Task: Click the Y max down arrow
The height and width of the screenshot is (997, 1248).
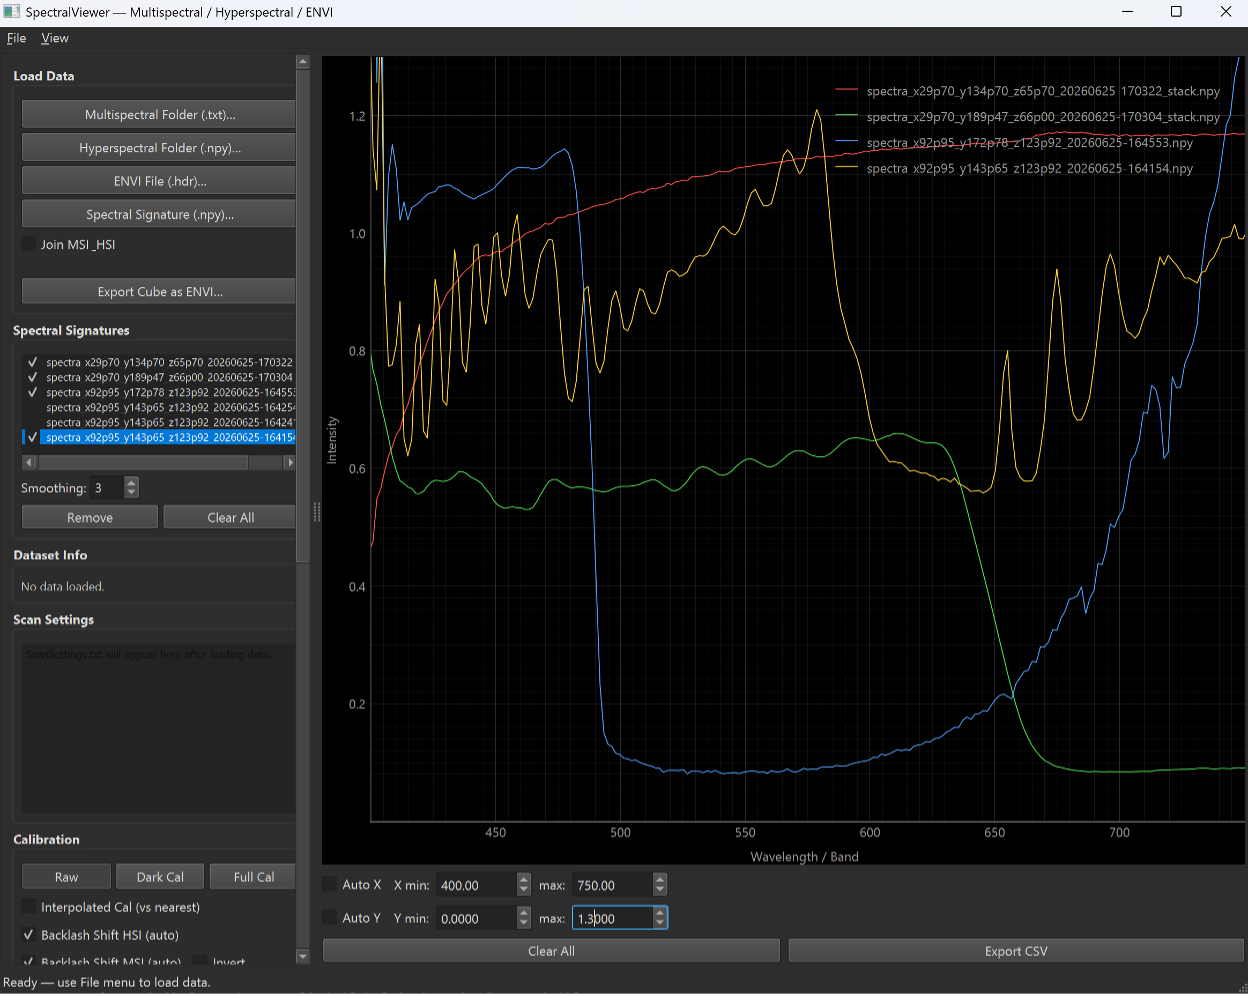Action: tap(660, 923)
